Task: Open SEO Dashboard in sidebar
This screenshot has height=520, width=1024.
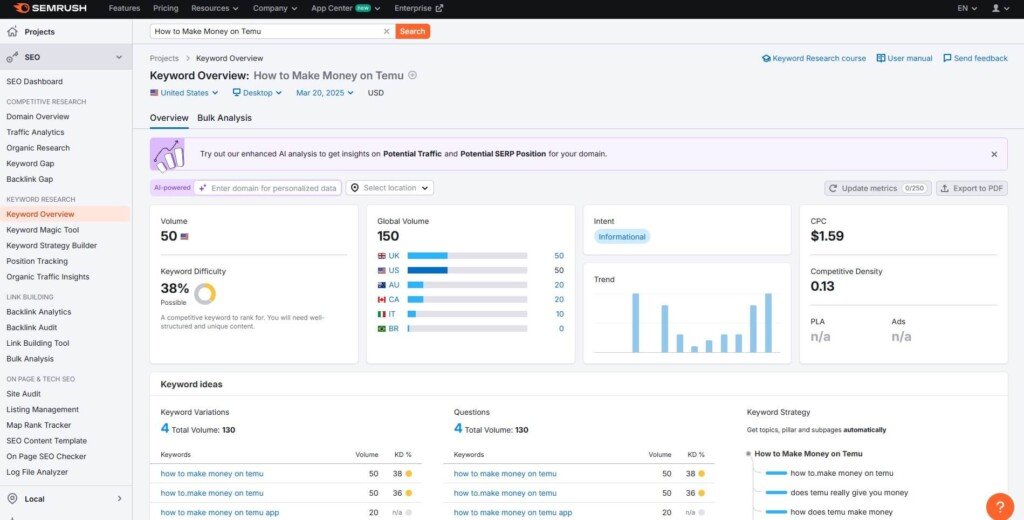Action: click(x=35, y=82)
